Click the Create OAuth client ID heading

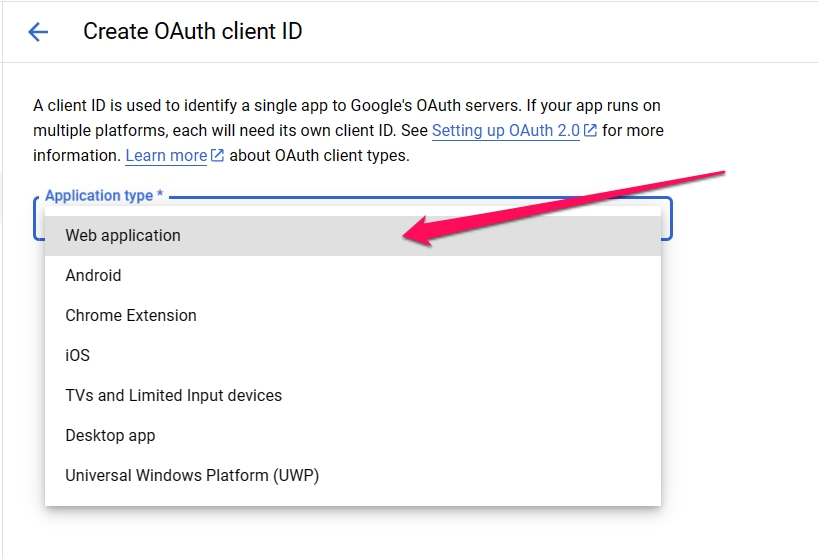click(193, 31)
